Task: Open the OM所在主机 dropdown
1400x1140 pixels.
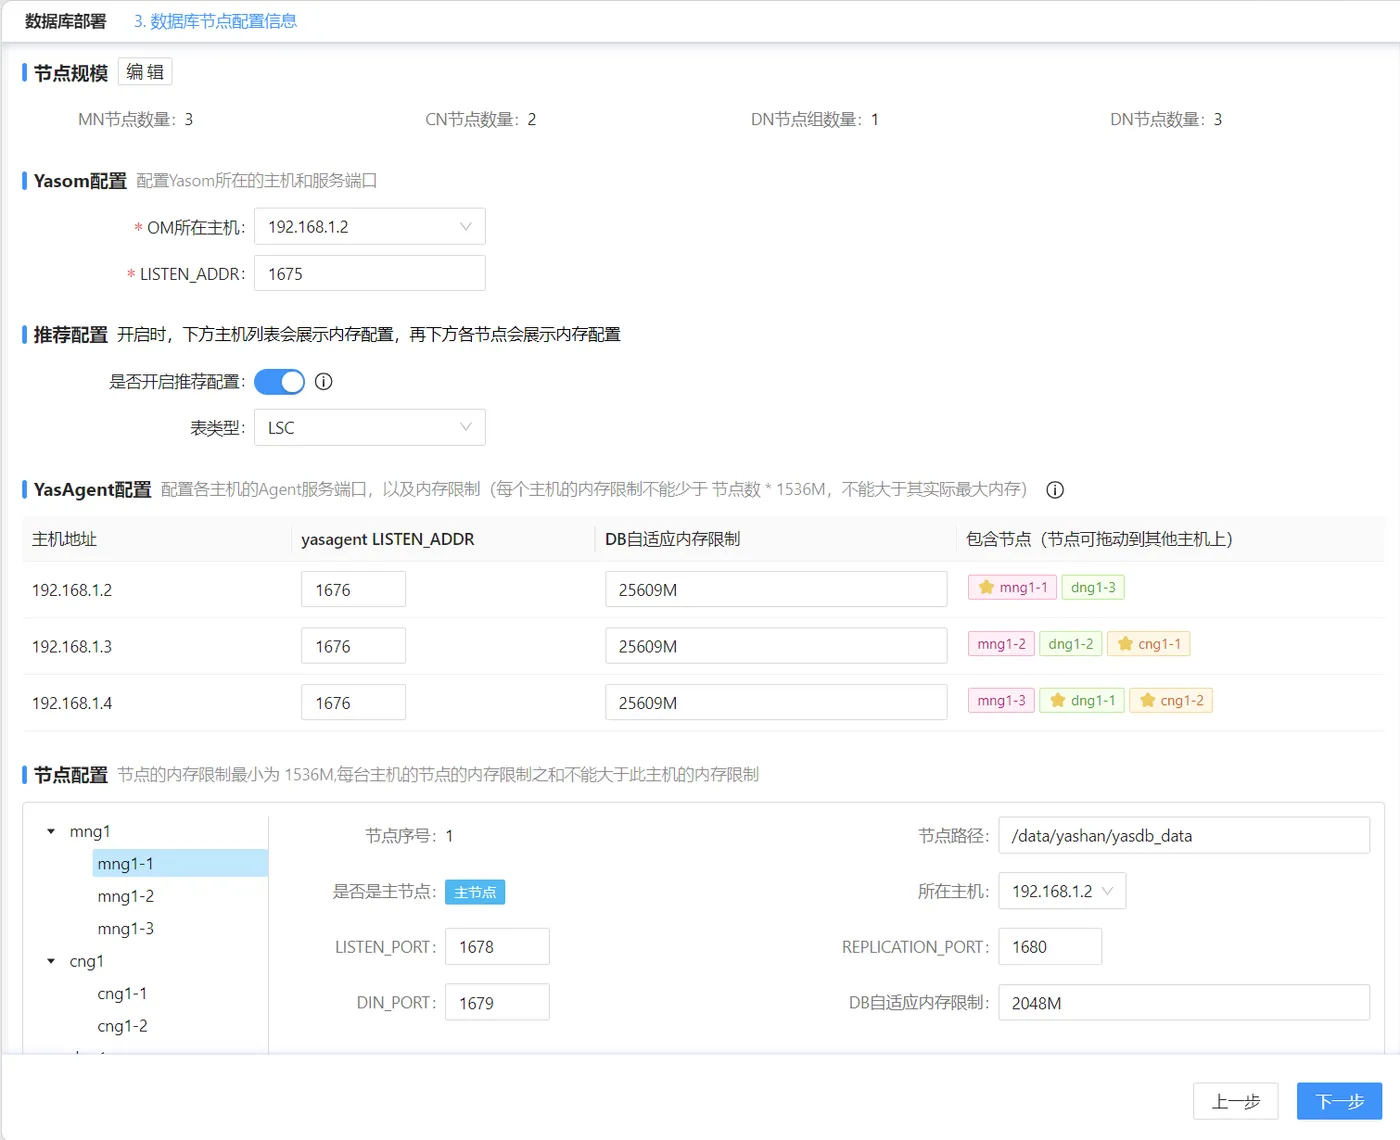Action: click(x=370, y=227)
